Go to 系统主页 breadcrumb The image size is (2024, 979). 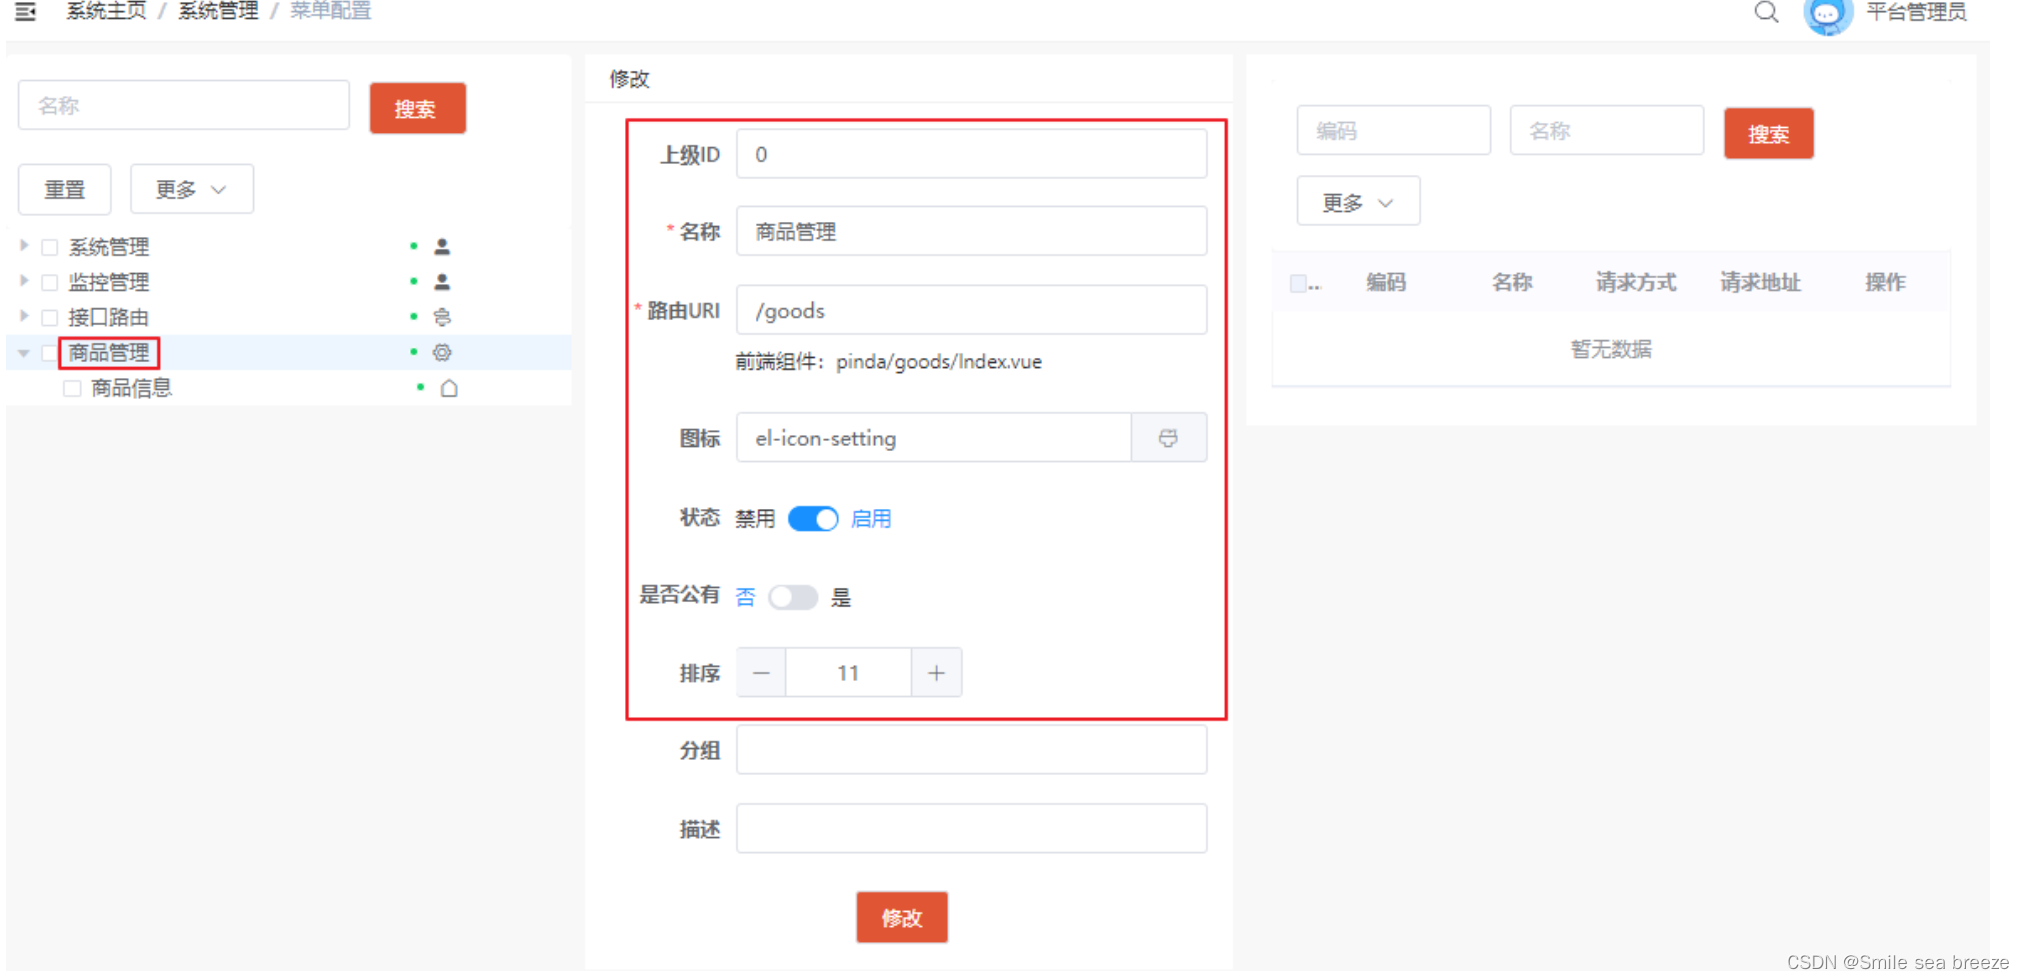pos(106,11)
